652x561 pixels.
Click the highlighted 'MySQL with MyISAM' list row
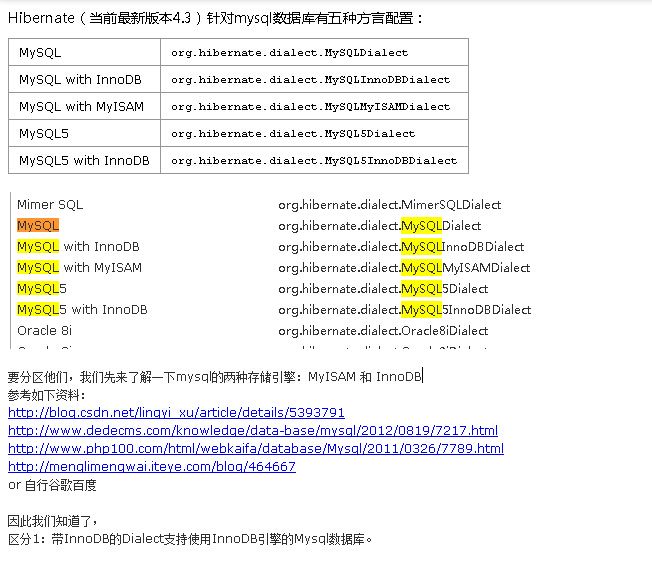pos(79,267)
